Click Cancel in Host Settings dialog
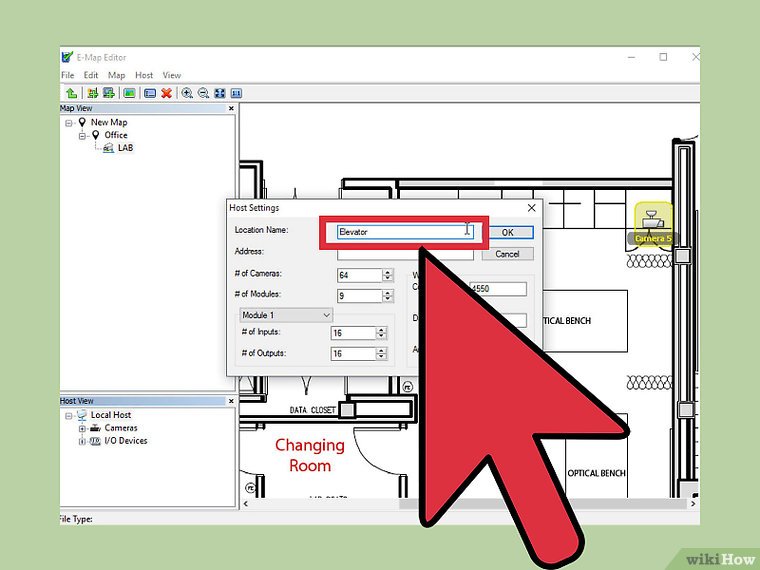The width and height of the screenshot is (760, 570). (507, 254)
